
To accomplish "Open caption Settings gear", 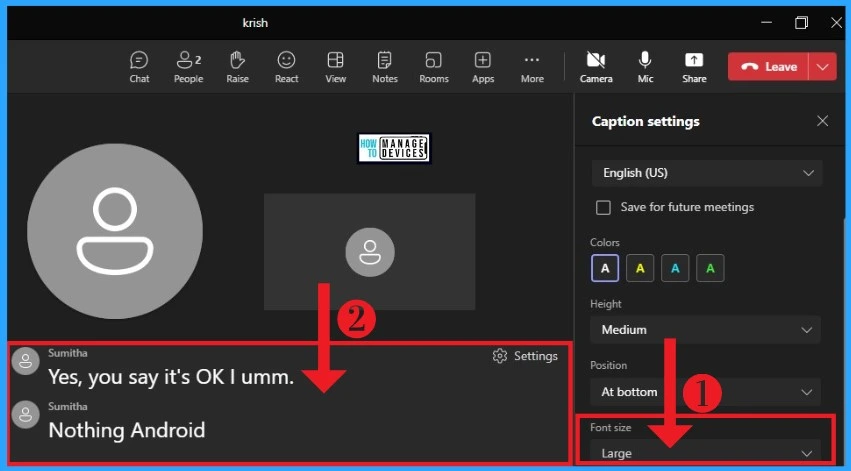I will click(x=525, y=356).
